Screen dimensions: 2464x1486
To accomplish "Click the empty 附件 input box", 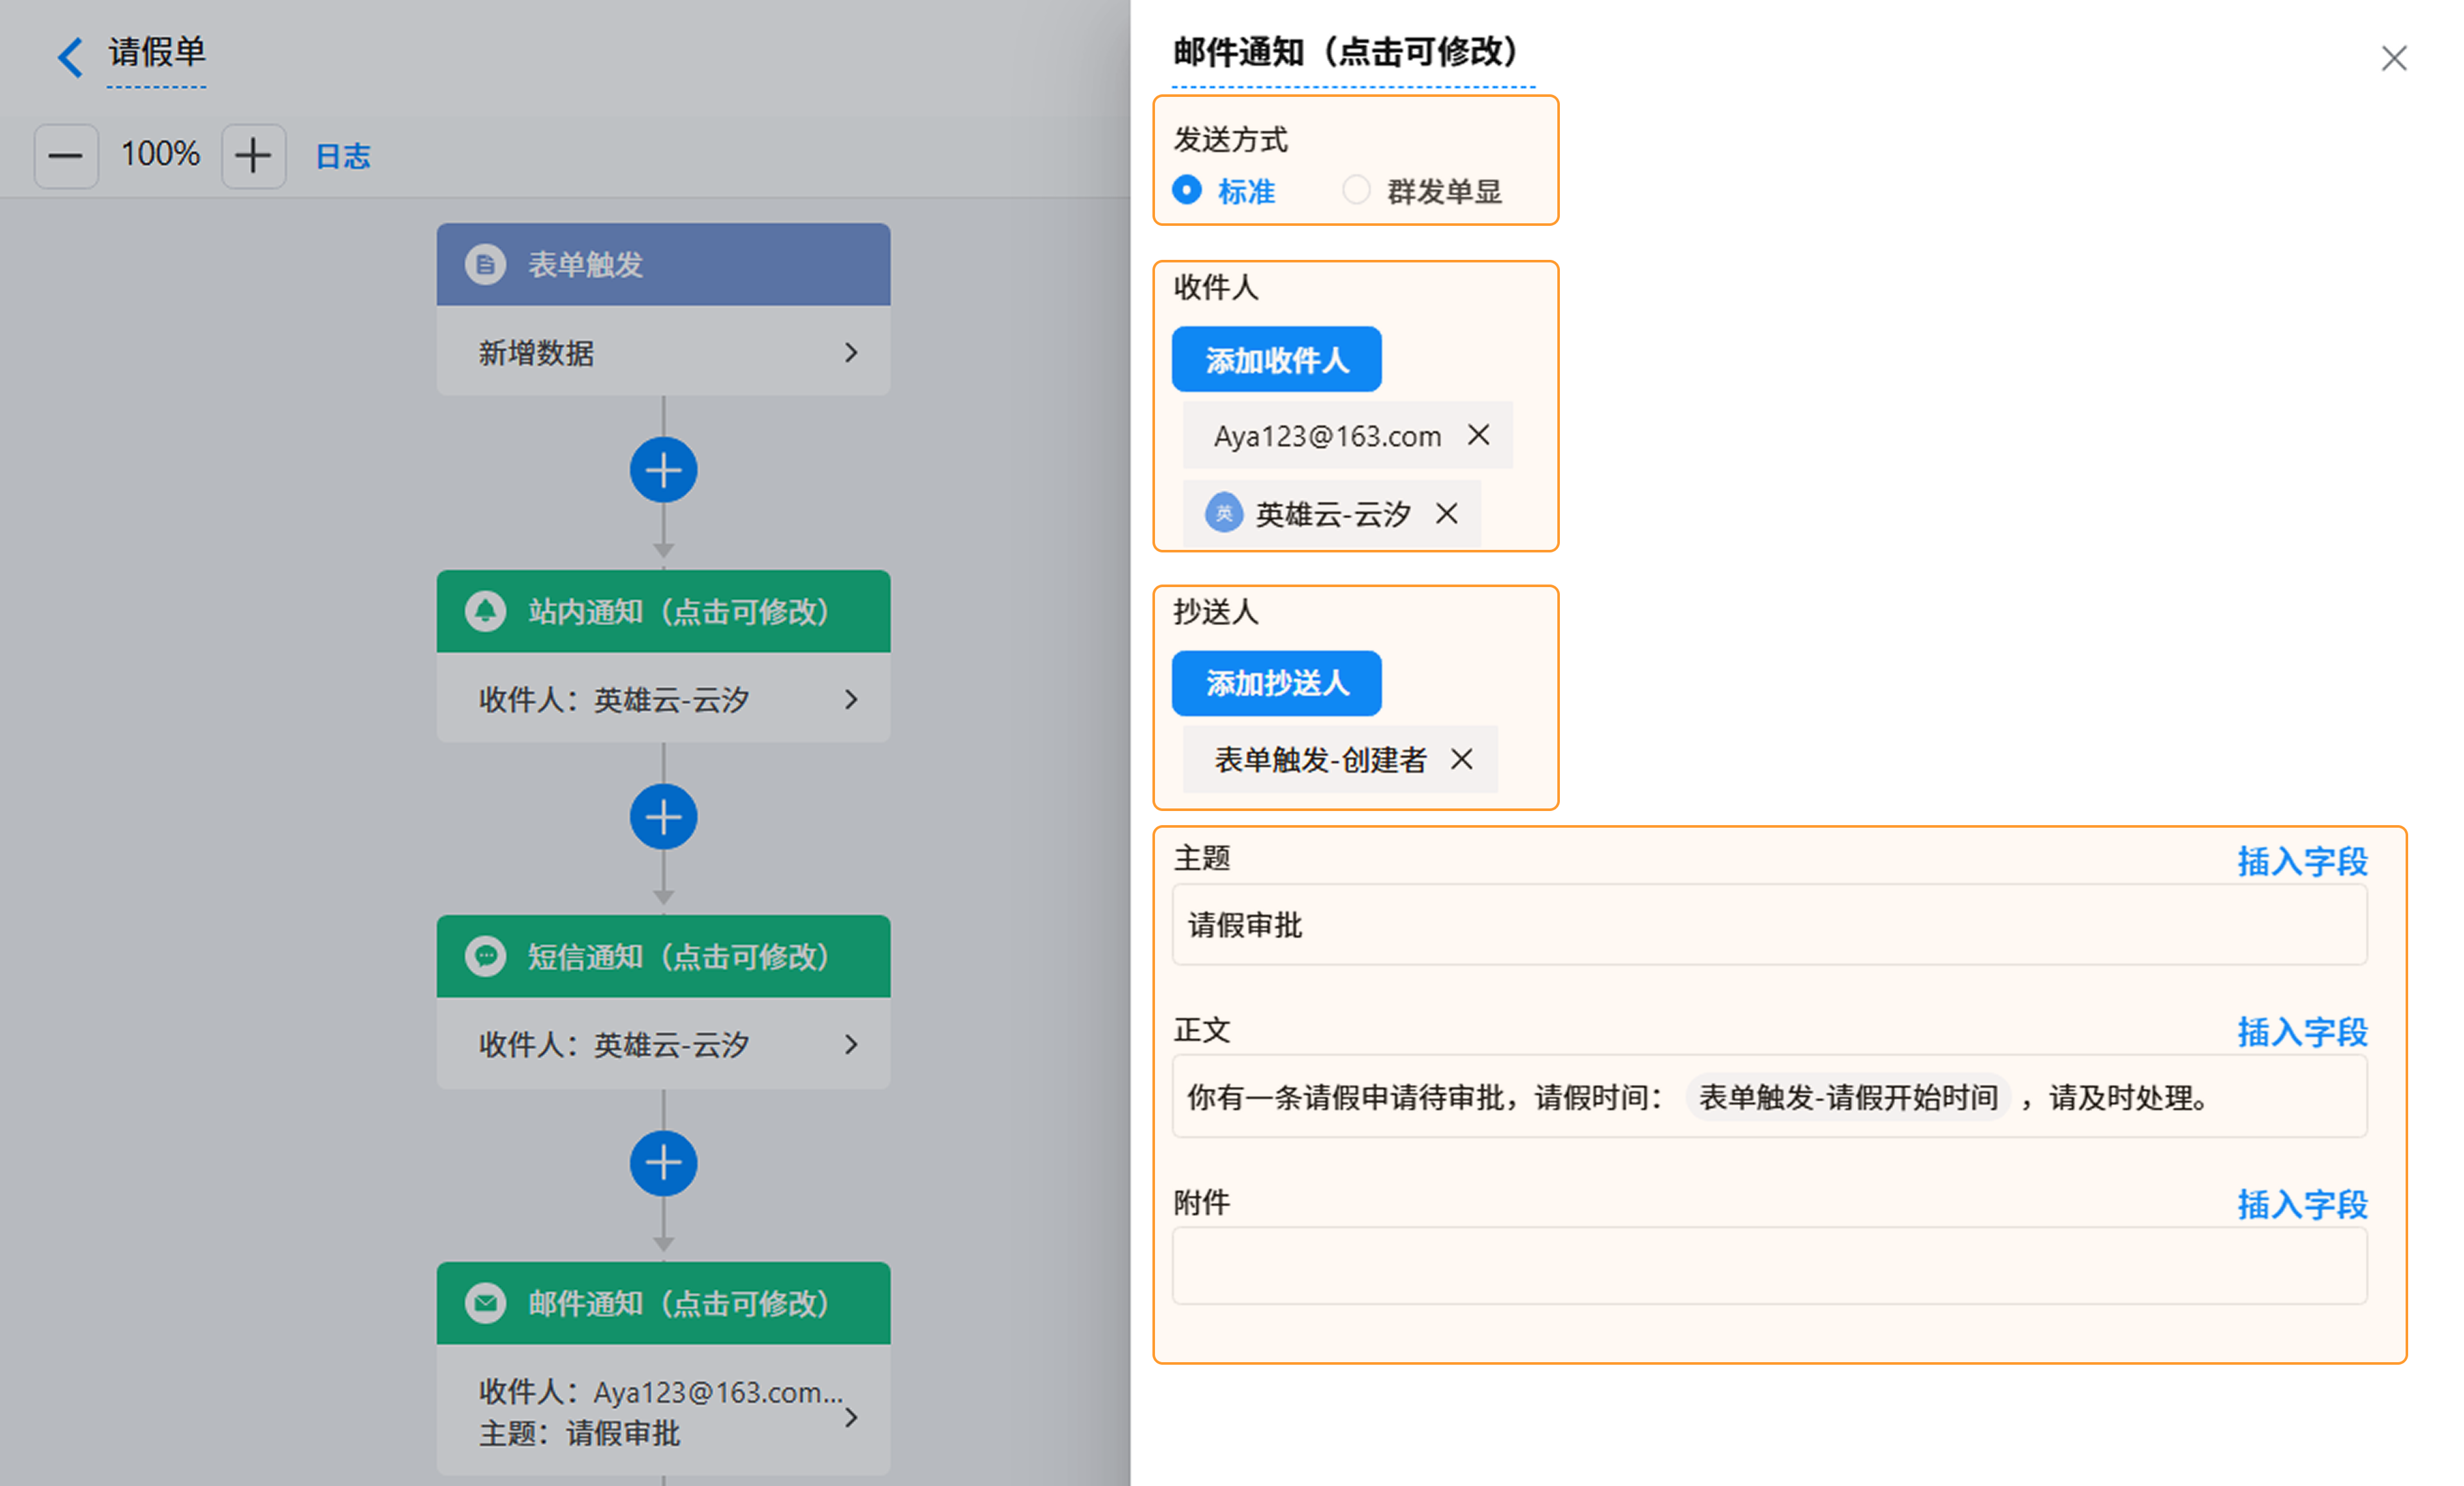I will (x=1769, y=1266).
